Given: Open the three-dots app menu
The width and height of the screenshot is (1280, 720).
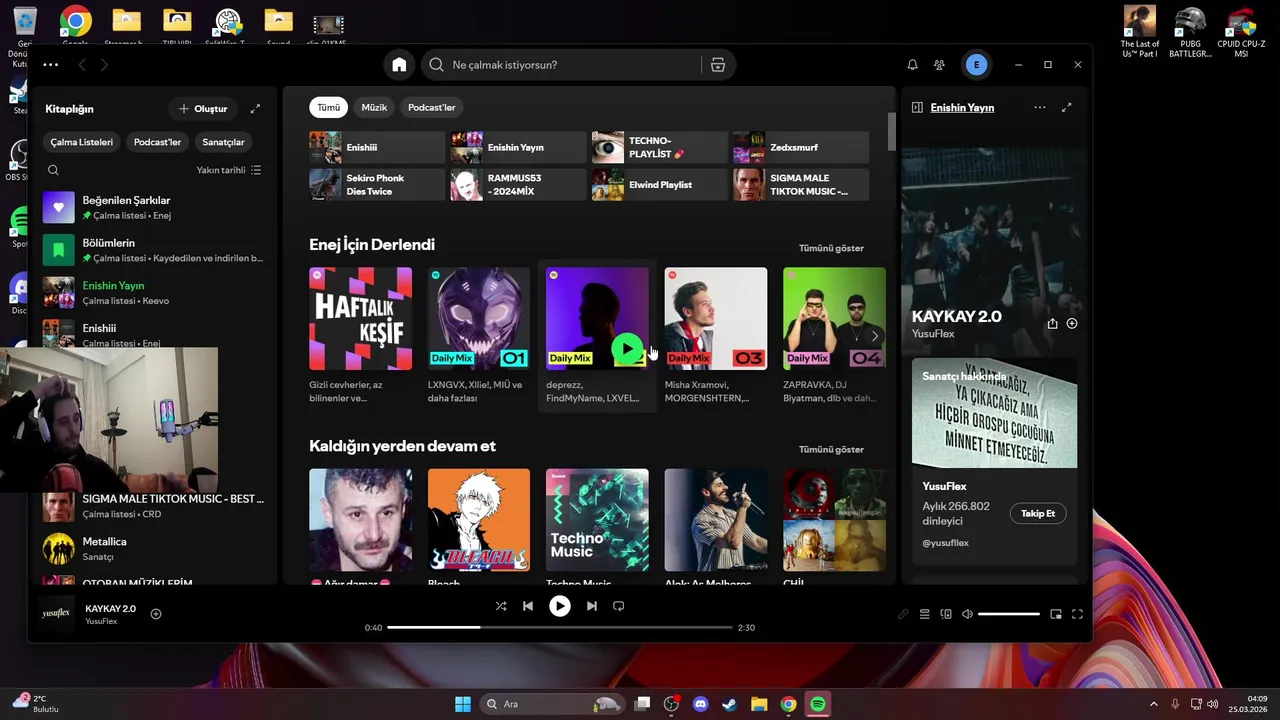Looking at the screenshot, I should click(51, 65).
